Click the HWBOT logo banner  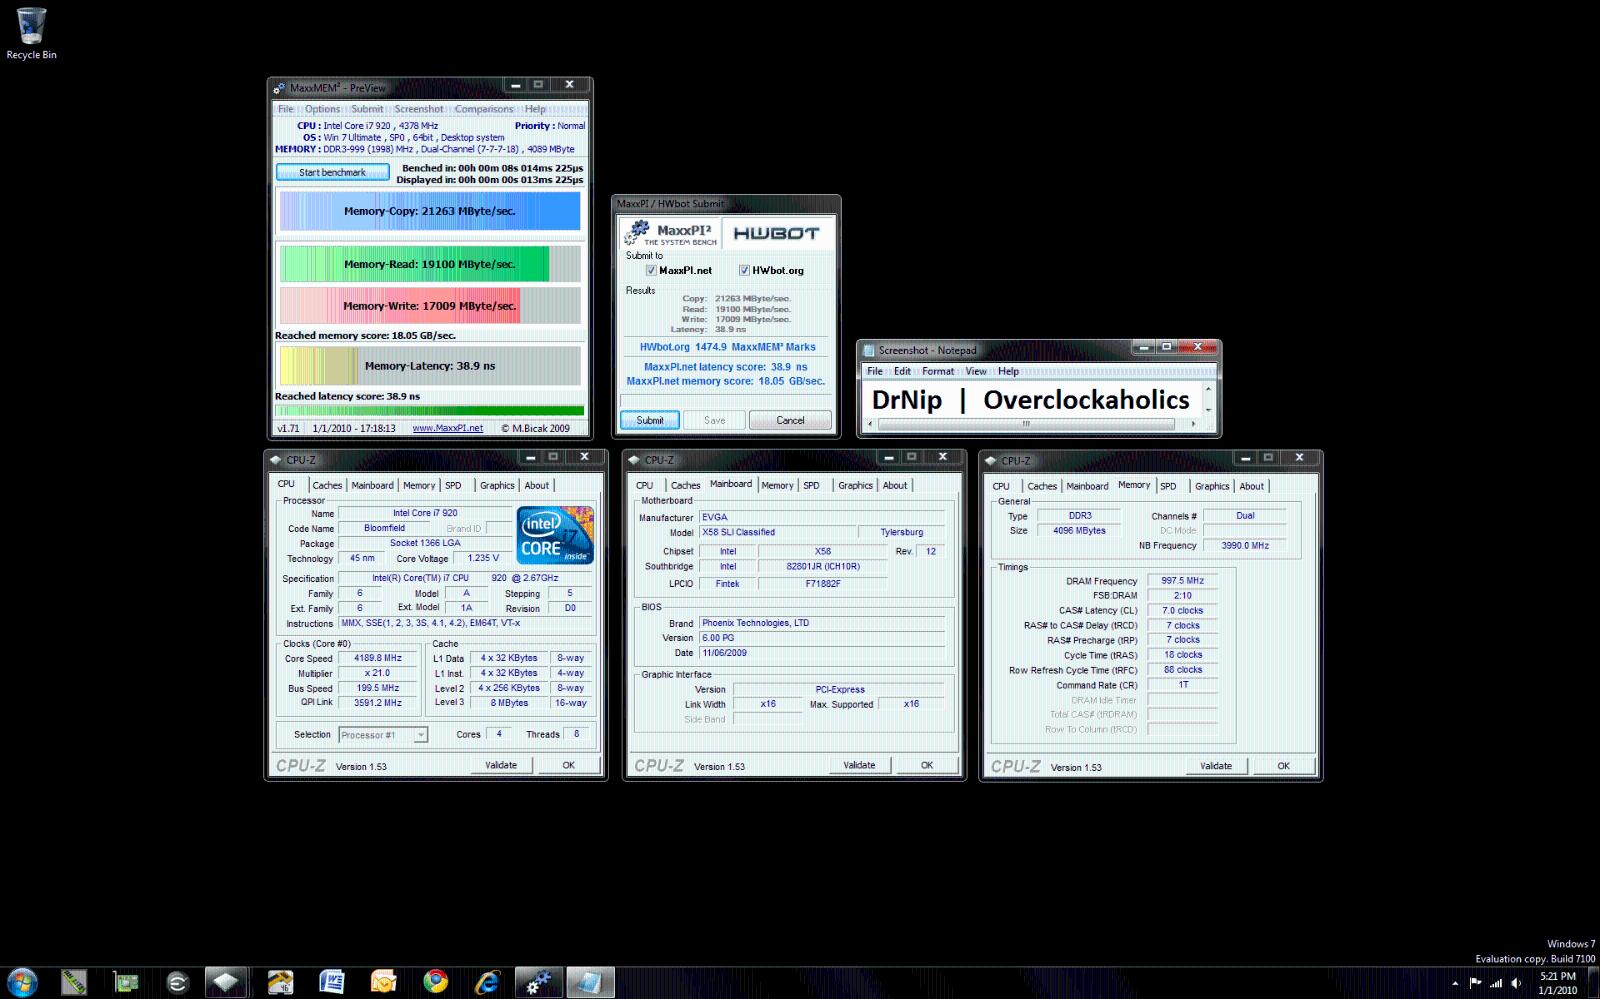pyautogui.click(x=776, y=233)
